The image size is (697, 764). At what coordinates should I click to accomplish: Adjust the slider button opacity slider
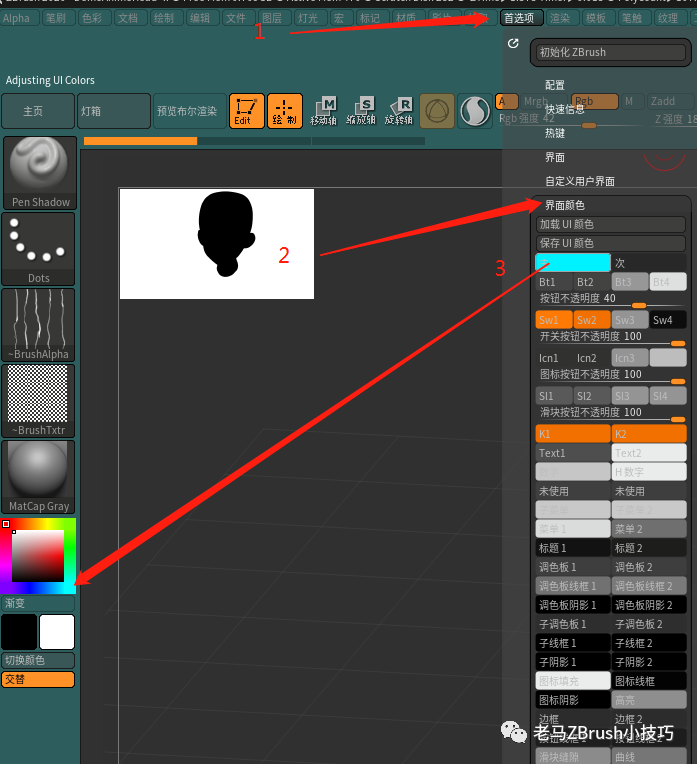pos(611,413)
